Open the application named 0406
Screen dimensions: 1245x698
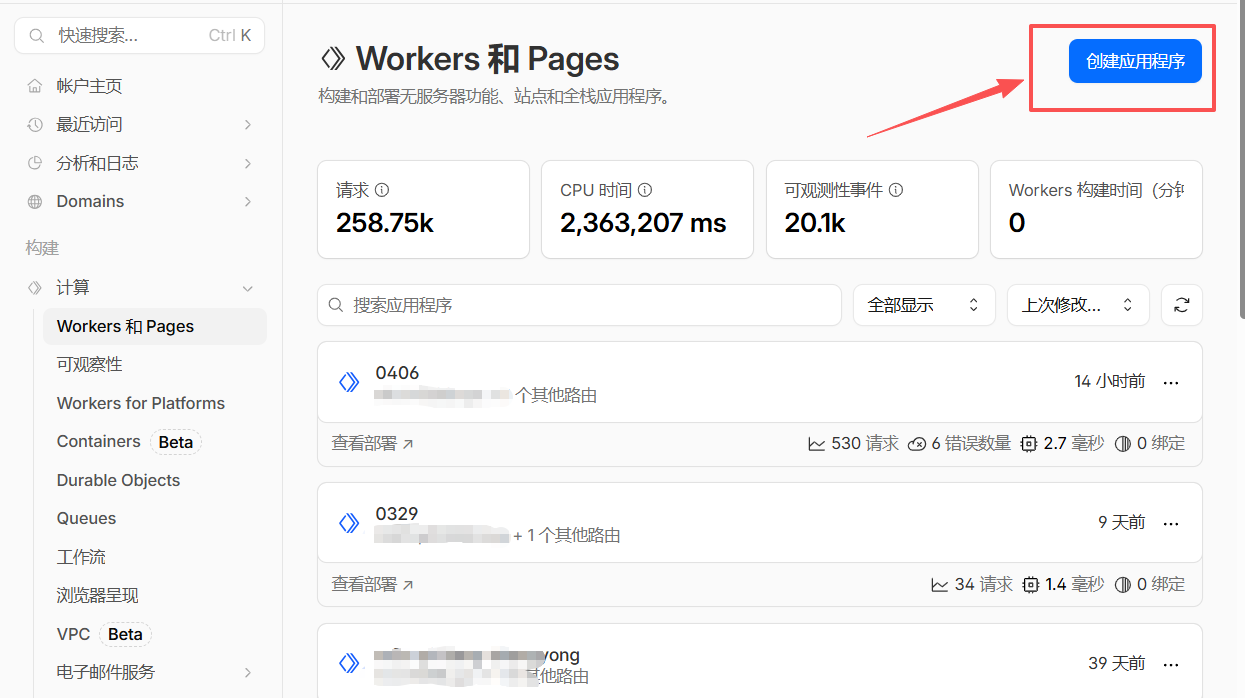point(397,373)
